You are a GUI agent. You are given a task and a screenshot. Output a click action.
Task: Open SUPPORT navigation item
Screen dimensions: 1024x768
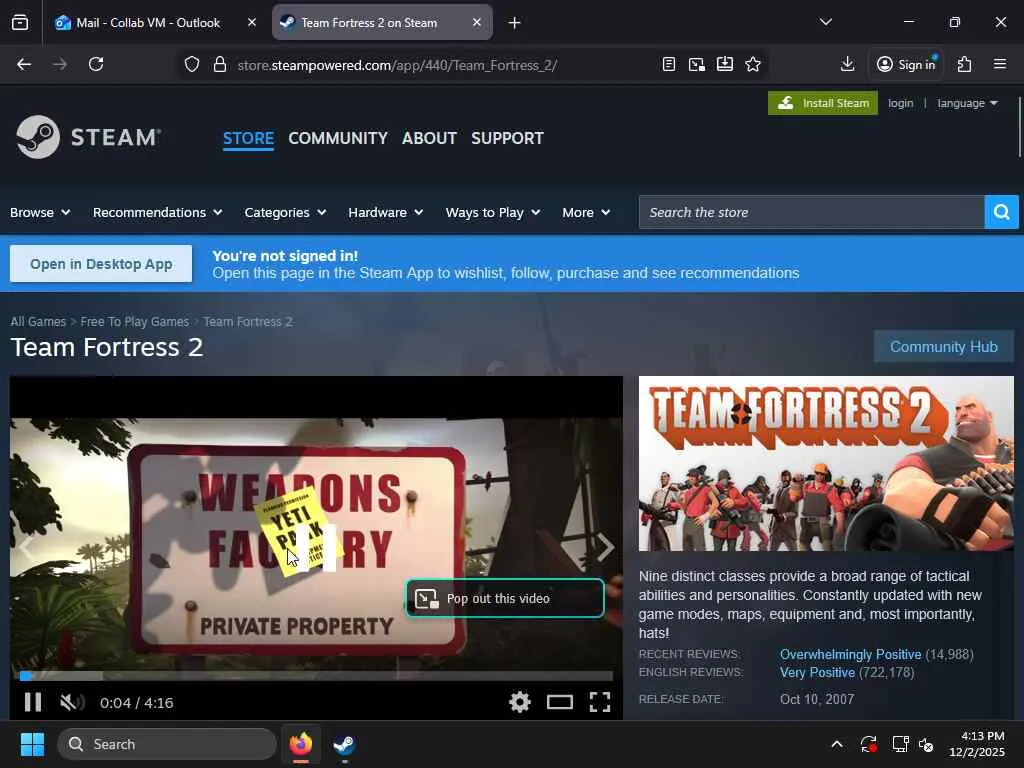[507, 138]
